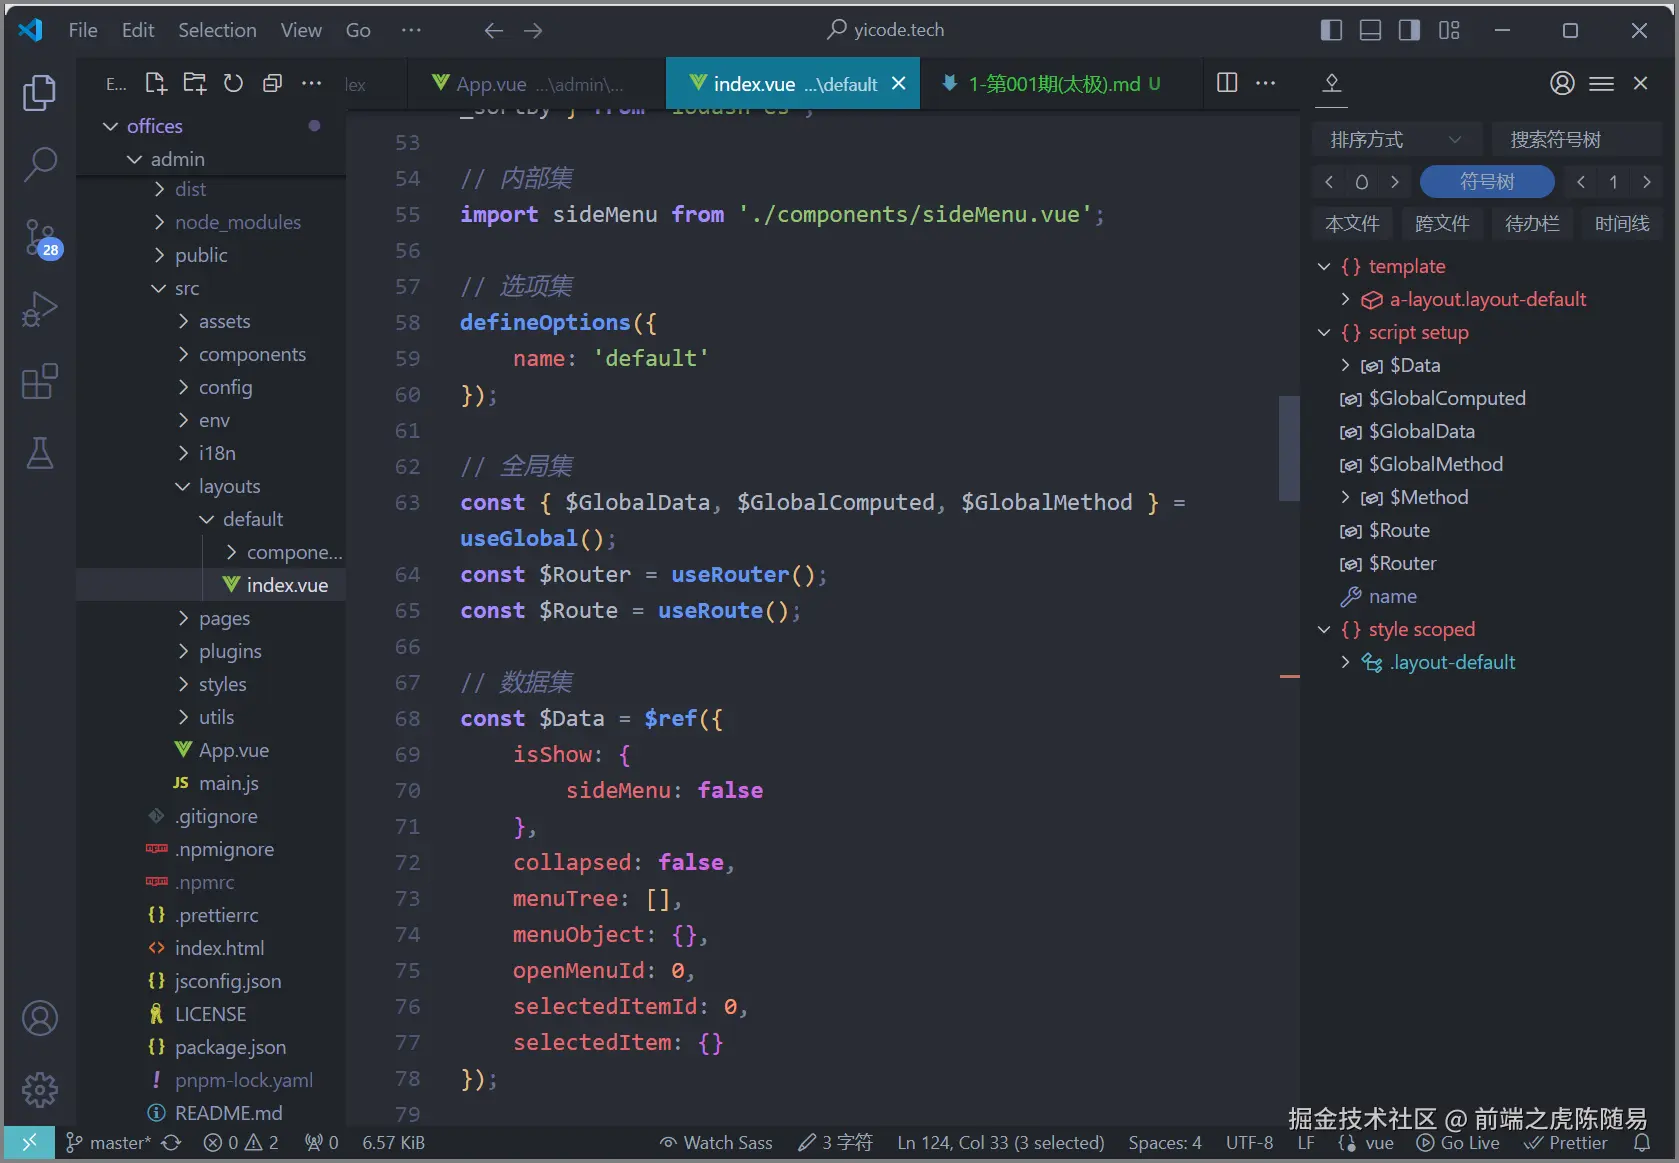Toggle Go Live server in status bar
The height and width of the screenshot is (1163, 1679).
(x=1458, y=1142)
